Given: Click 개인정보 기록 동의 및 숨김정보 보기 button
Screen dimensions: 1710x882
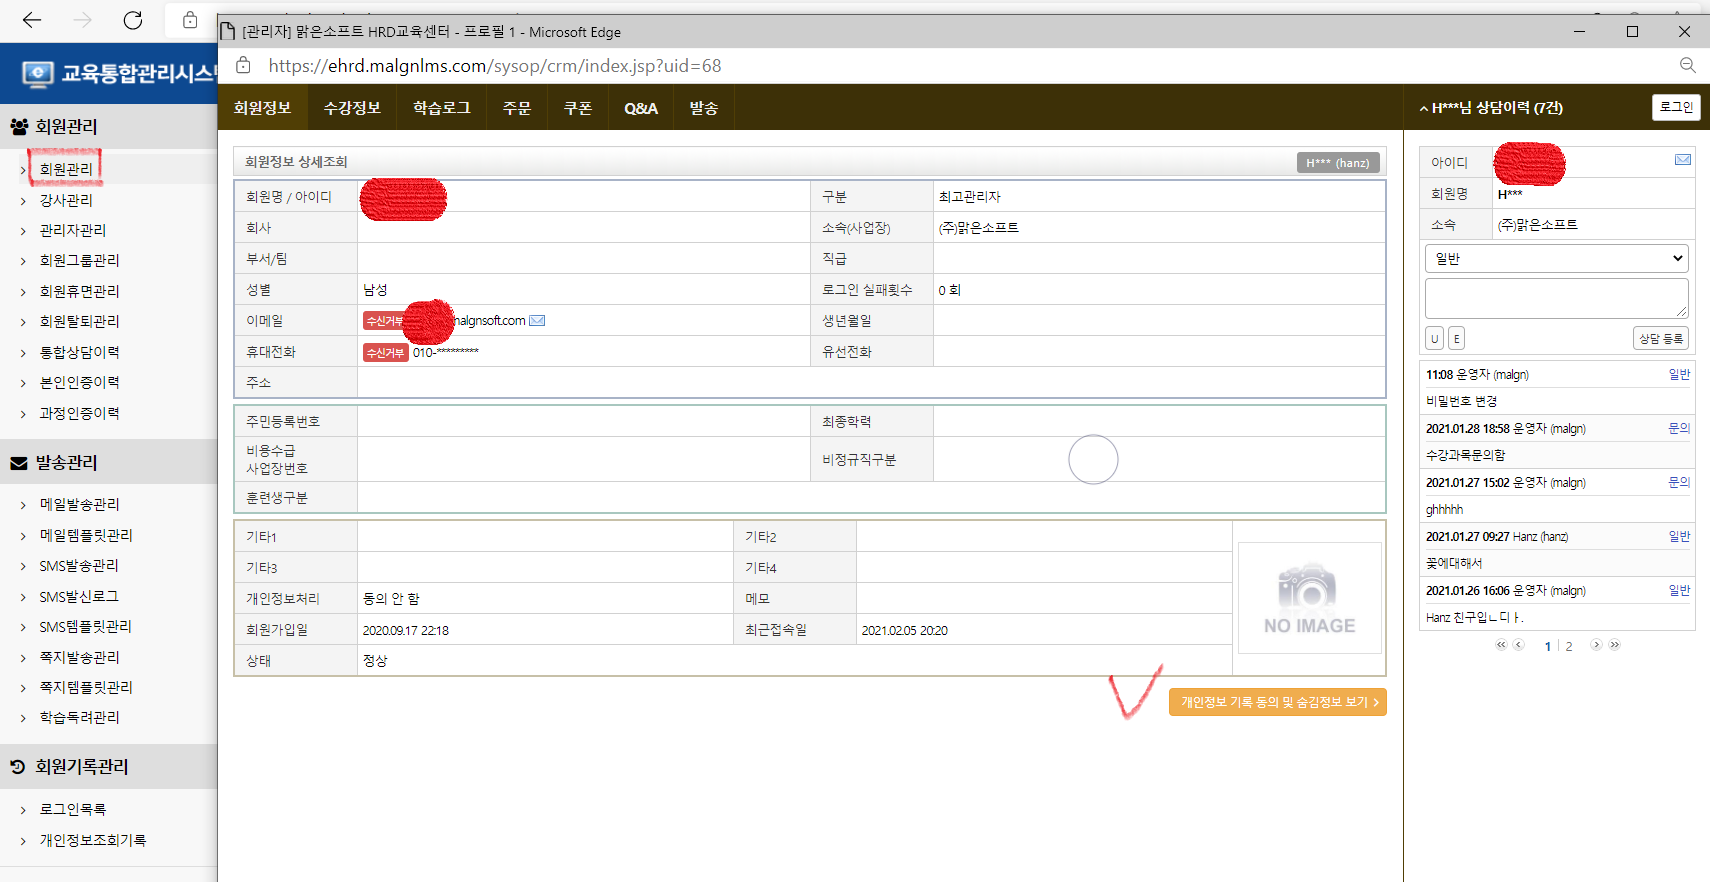Looking at the screenshot, I should (x=1278, y=702).
